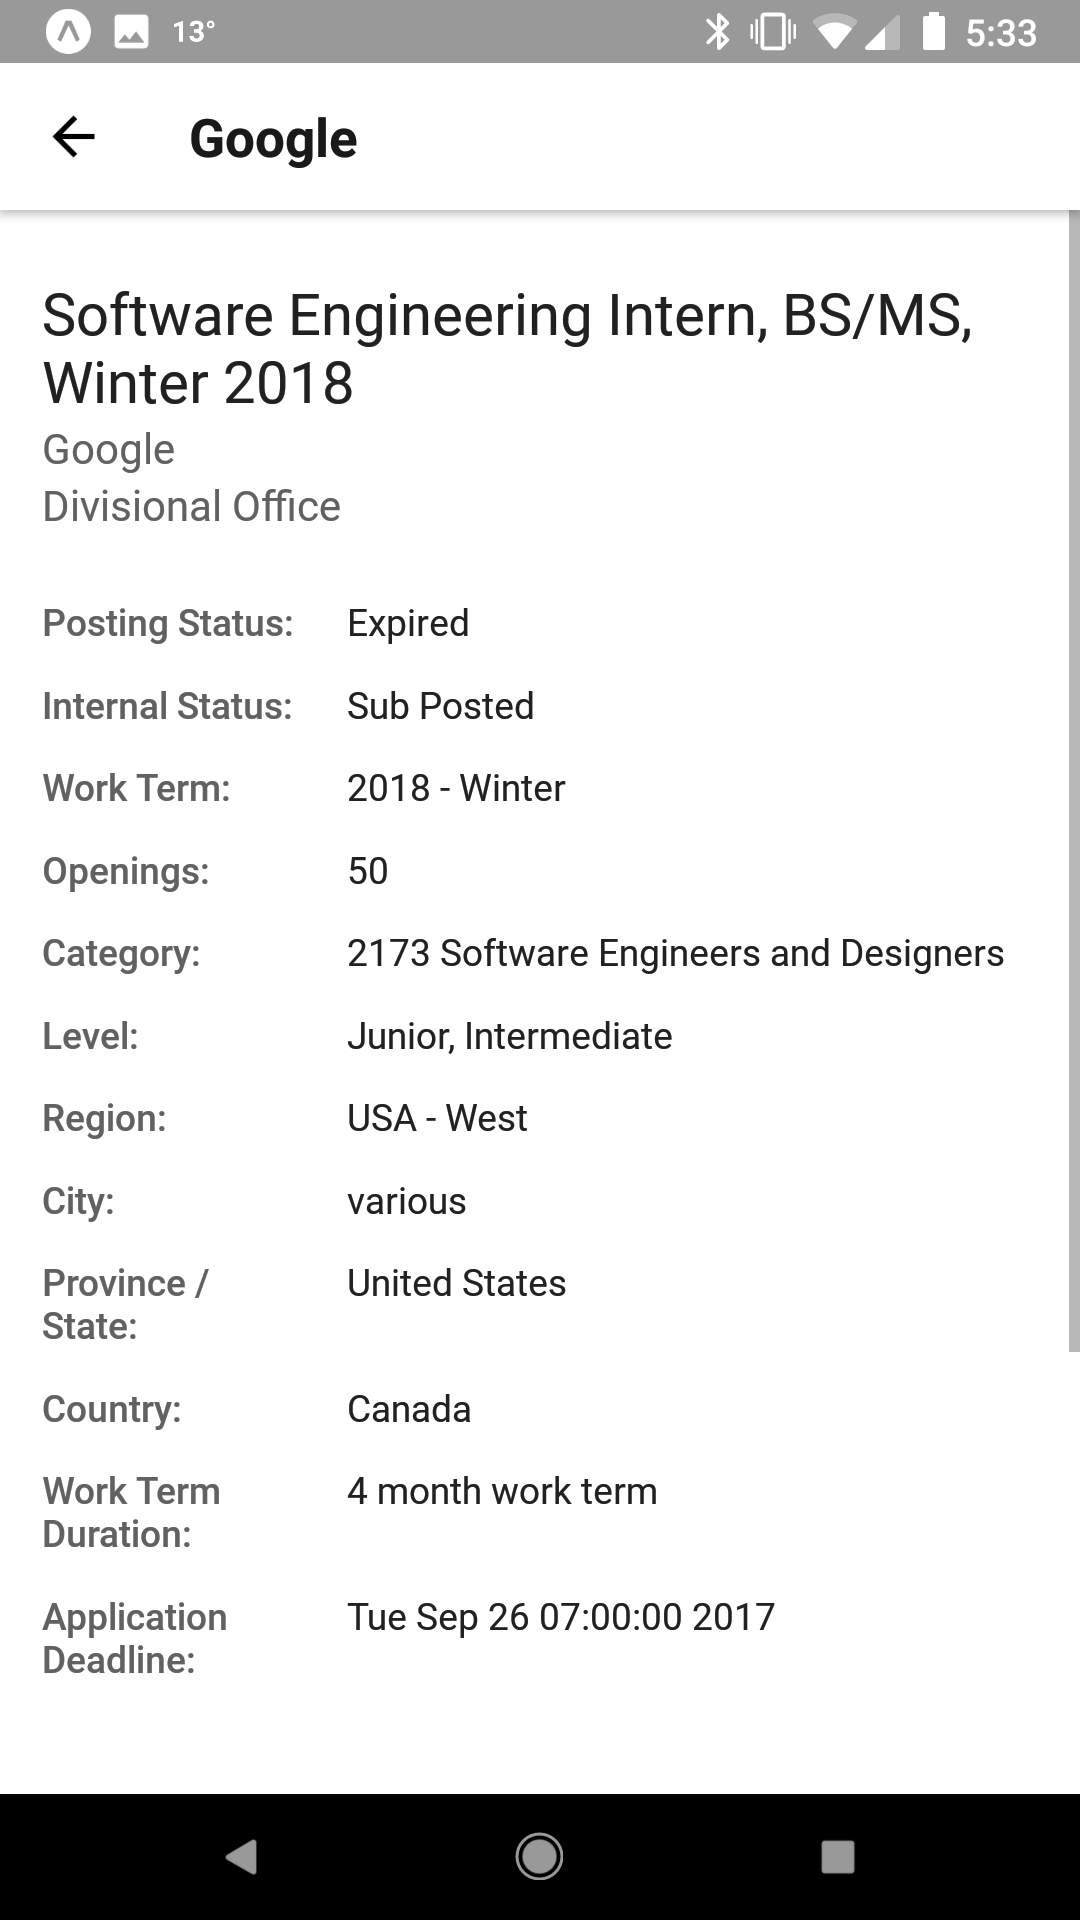The height and width of the screenshot is (1920, 1080).
Task: Tap the battery icon in status bar
Action: pos(933,32)
